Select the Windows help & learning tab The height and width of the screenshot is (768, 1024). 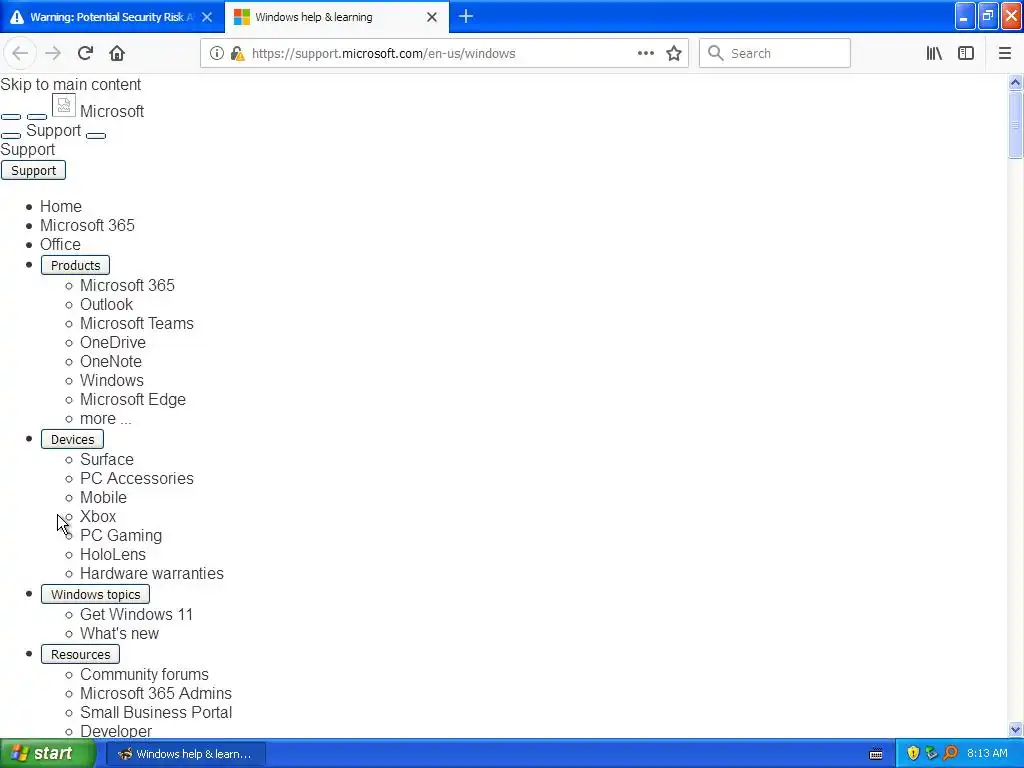(x=336, y=17)
